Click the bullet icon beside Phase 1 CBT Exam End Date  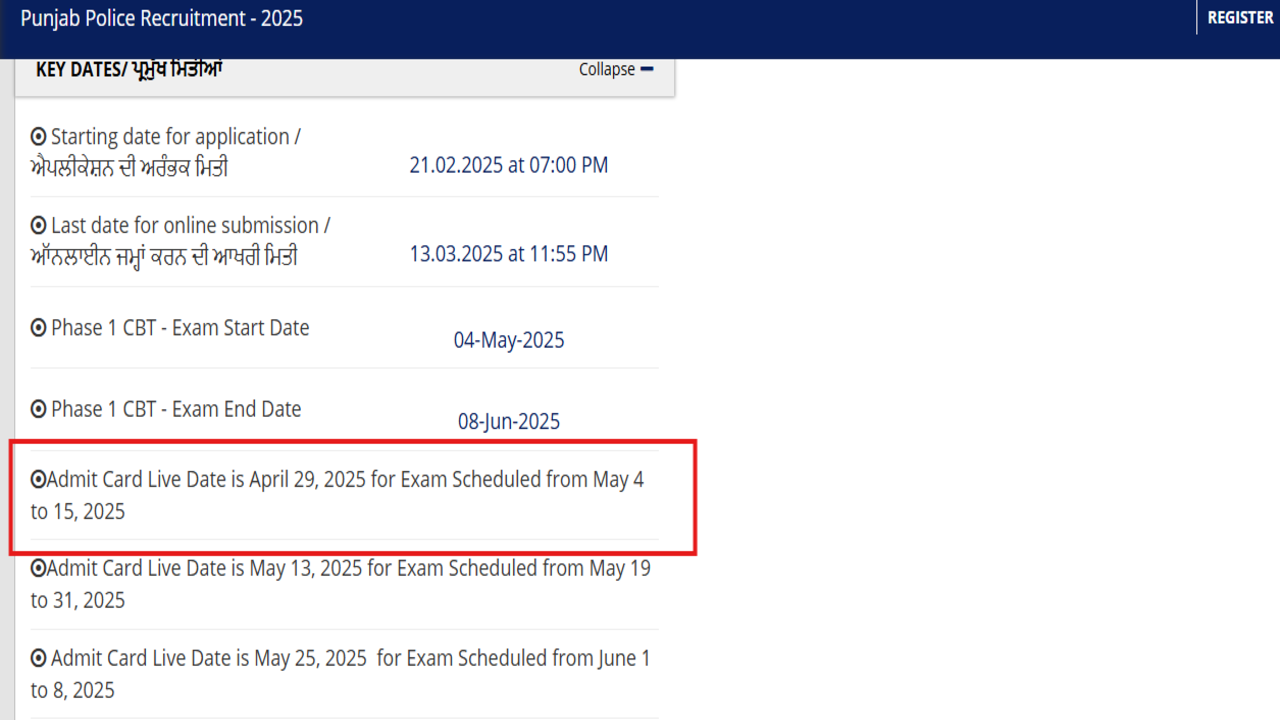tap(39, 409)
